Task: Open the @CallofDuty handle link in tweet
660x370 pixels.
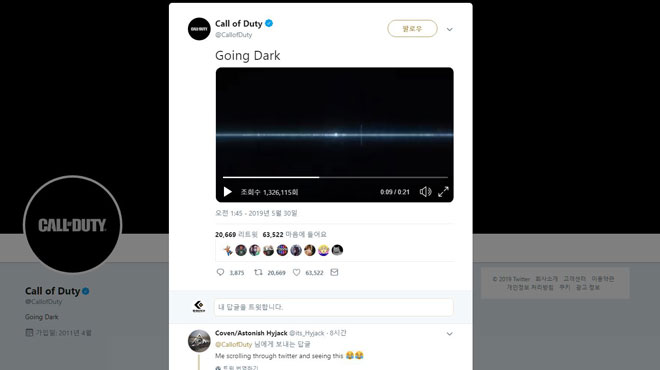Action: [x=234, y=35]
